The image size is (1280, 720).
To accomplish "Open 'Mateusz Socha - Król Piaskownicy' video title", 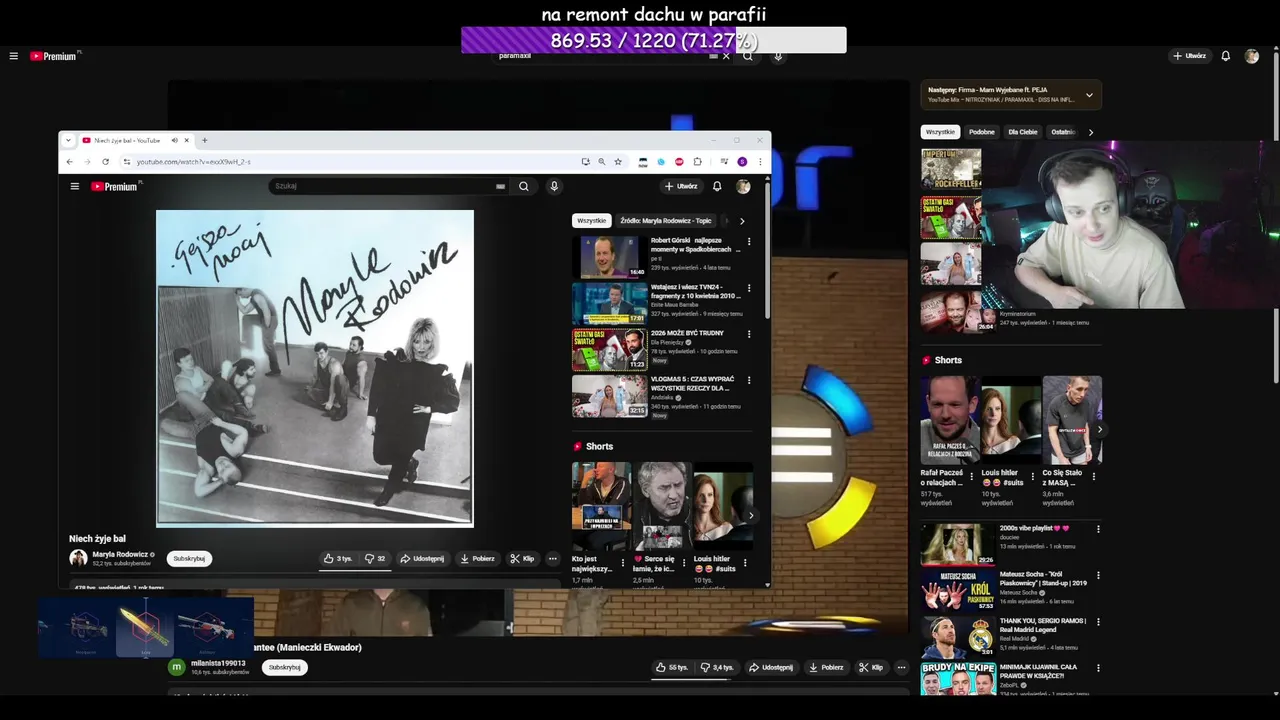I will click(x=1043, y=579).
